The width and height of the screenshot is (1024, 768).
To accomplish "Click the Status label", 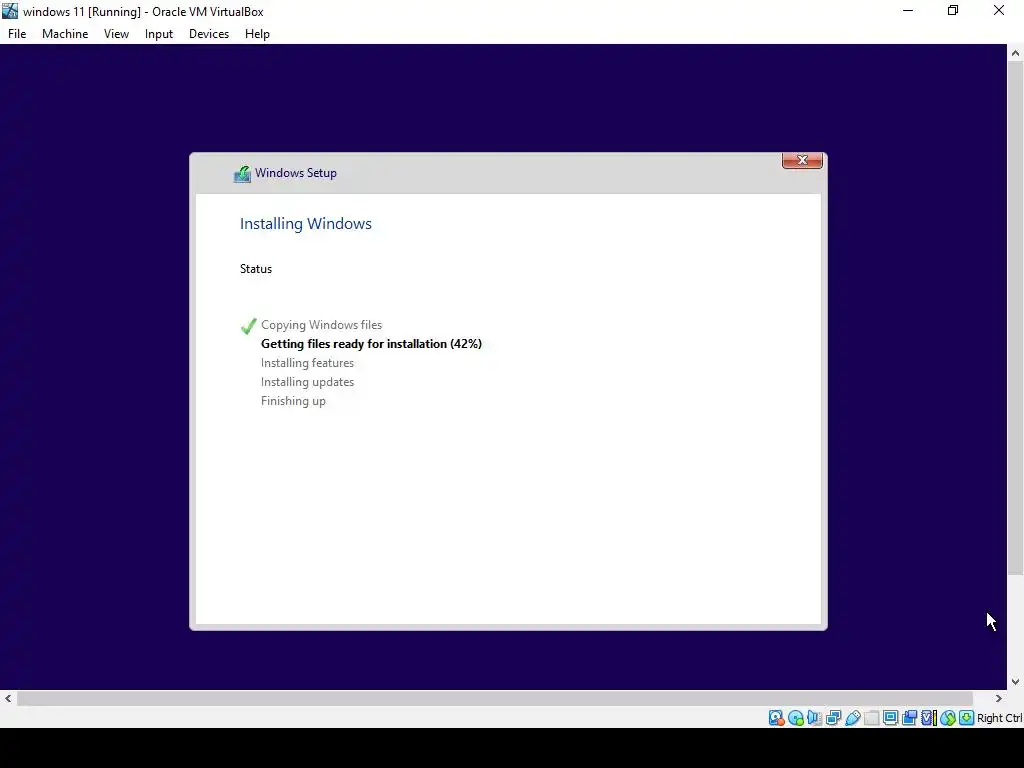I will coord(256,269).
